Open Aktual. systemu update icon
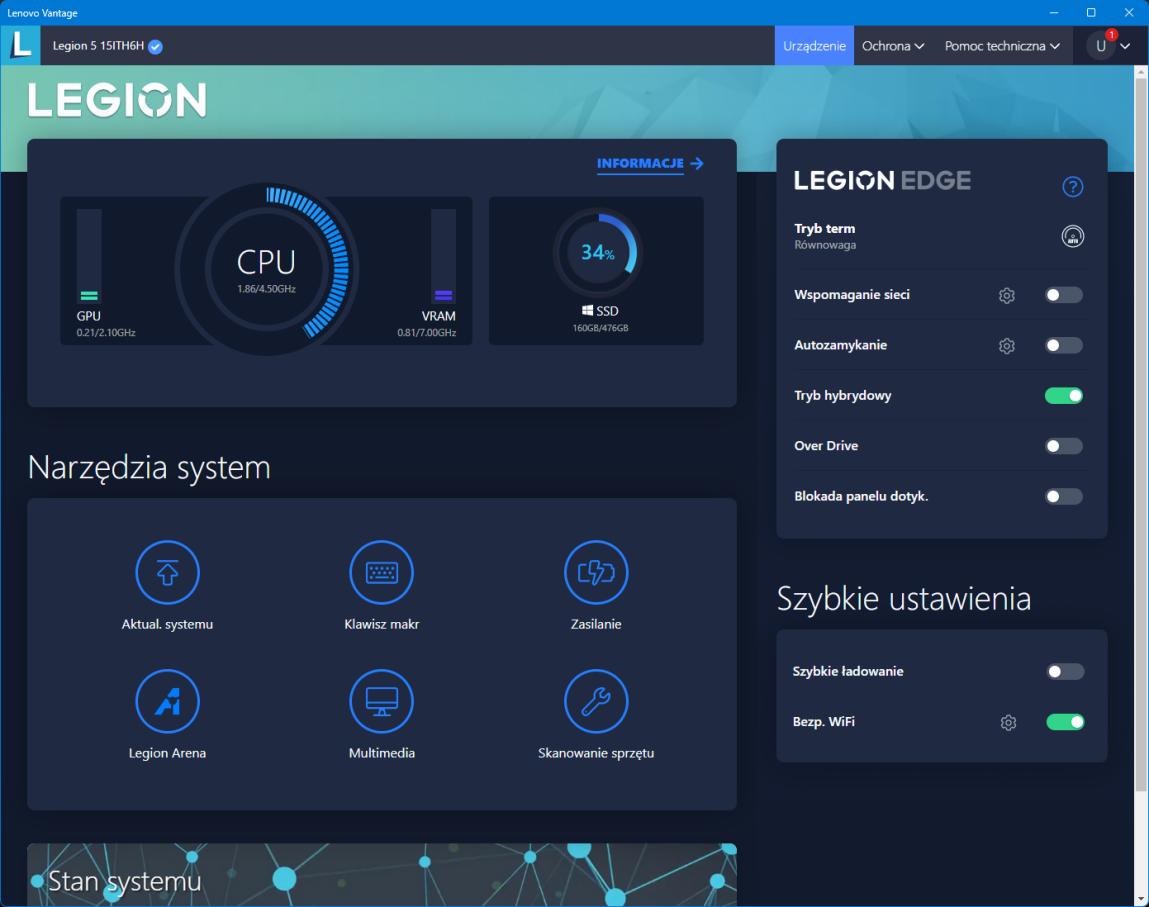The width and height of the screenshot is (1149, 907). coord(167,573)
